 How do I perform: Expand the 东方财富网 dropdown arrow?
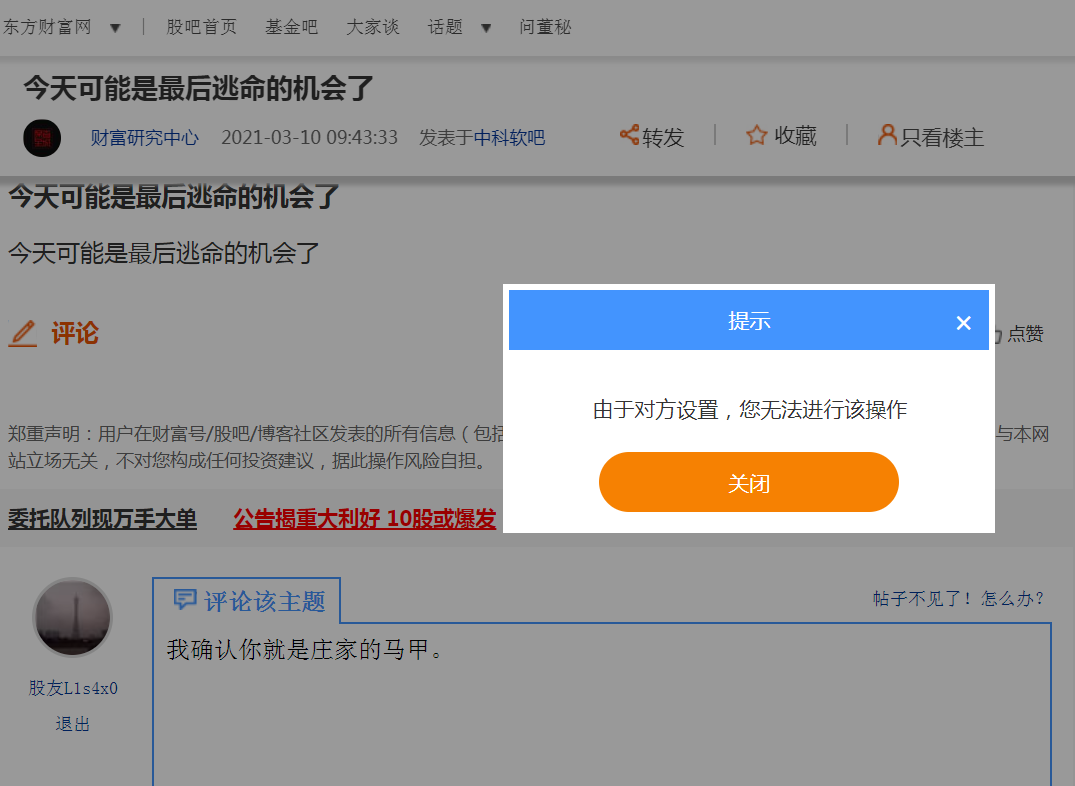coord(115,28)
